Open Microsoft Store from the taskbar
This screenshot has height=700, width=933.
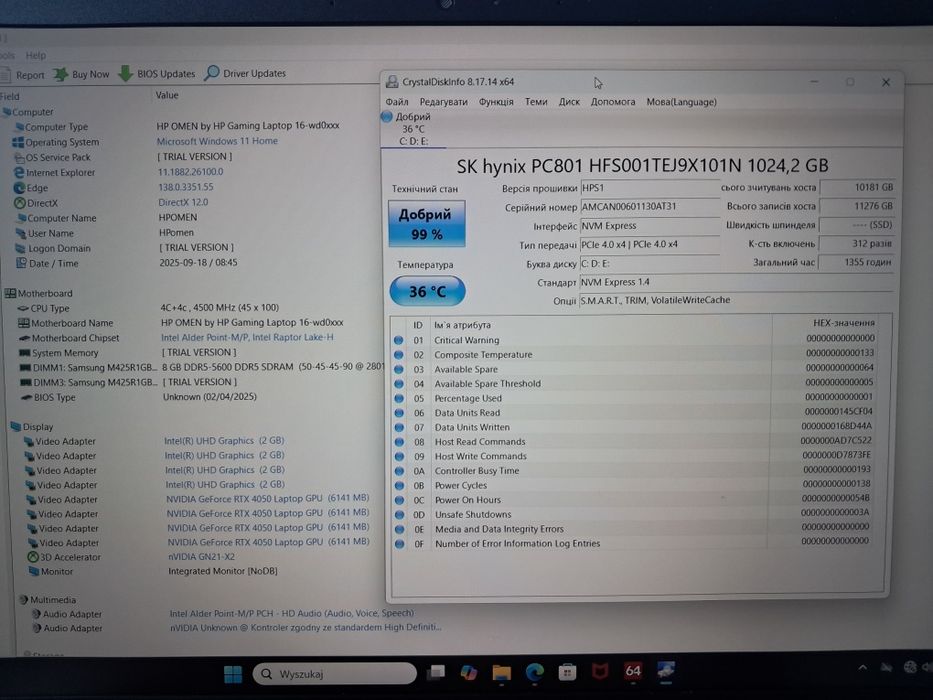567,672
